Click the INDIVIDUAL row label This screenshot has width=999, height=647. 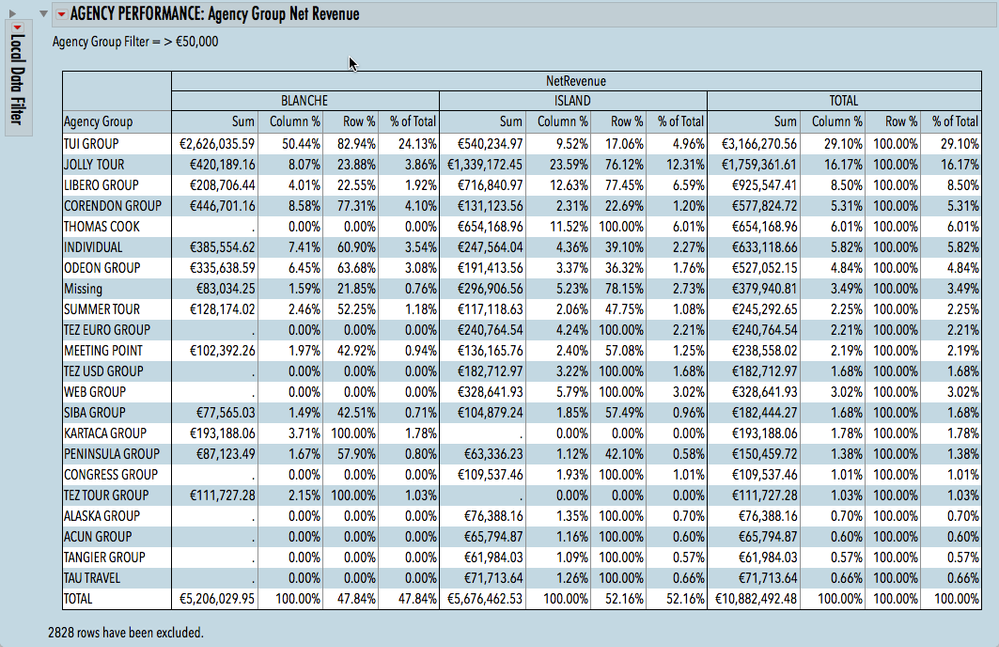coord(93,247)
